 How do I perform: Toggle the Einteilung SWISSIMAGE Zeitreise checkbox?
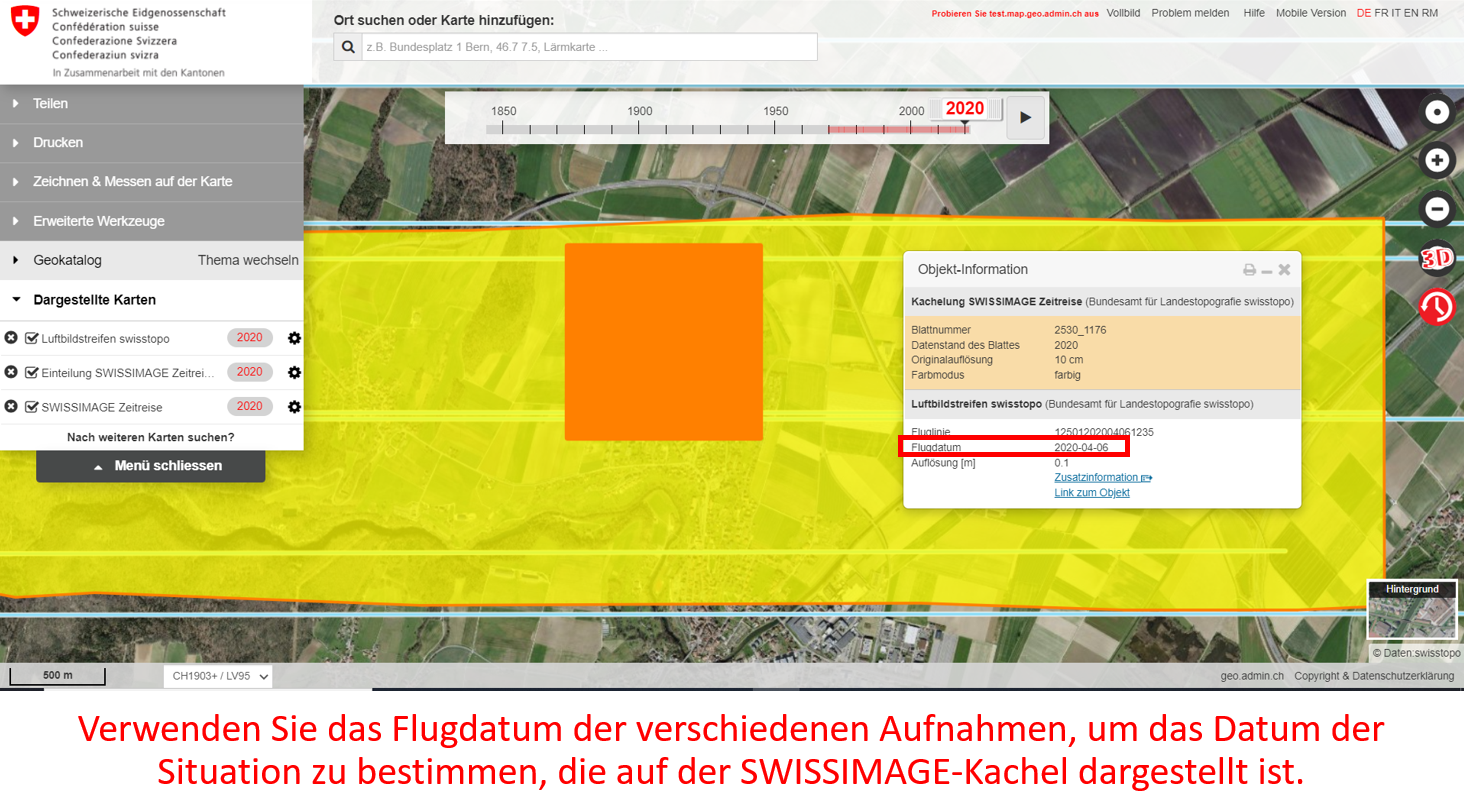pos(31,372)
